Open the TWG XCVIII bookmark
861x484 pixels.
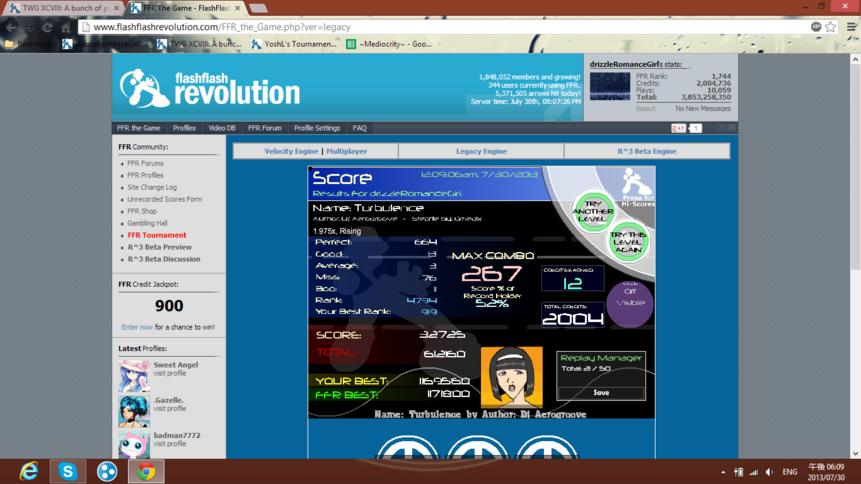[x=199, y=44]
